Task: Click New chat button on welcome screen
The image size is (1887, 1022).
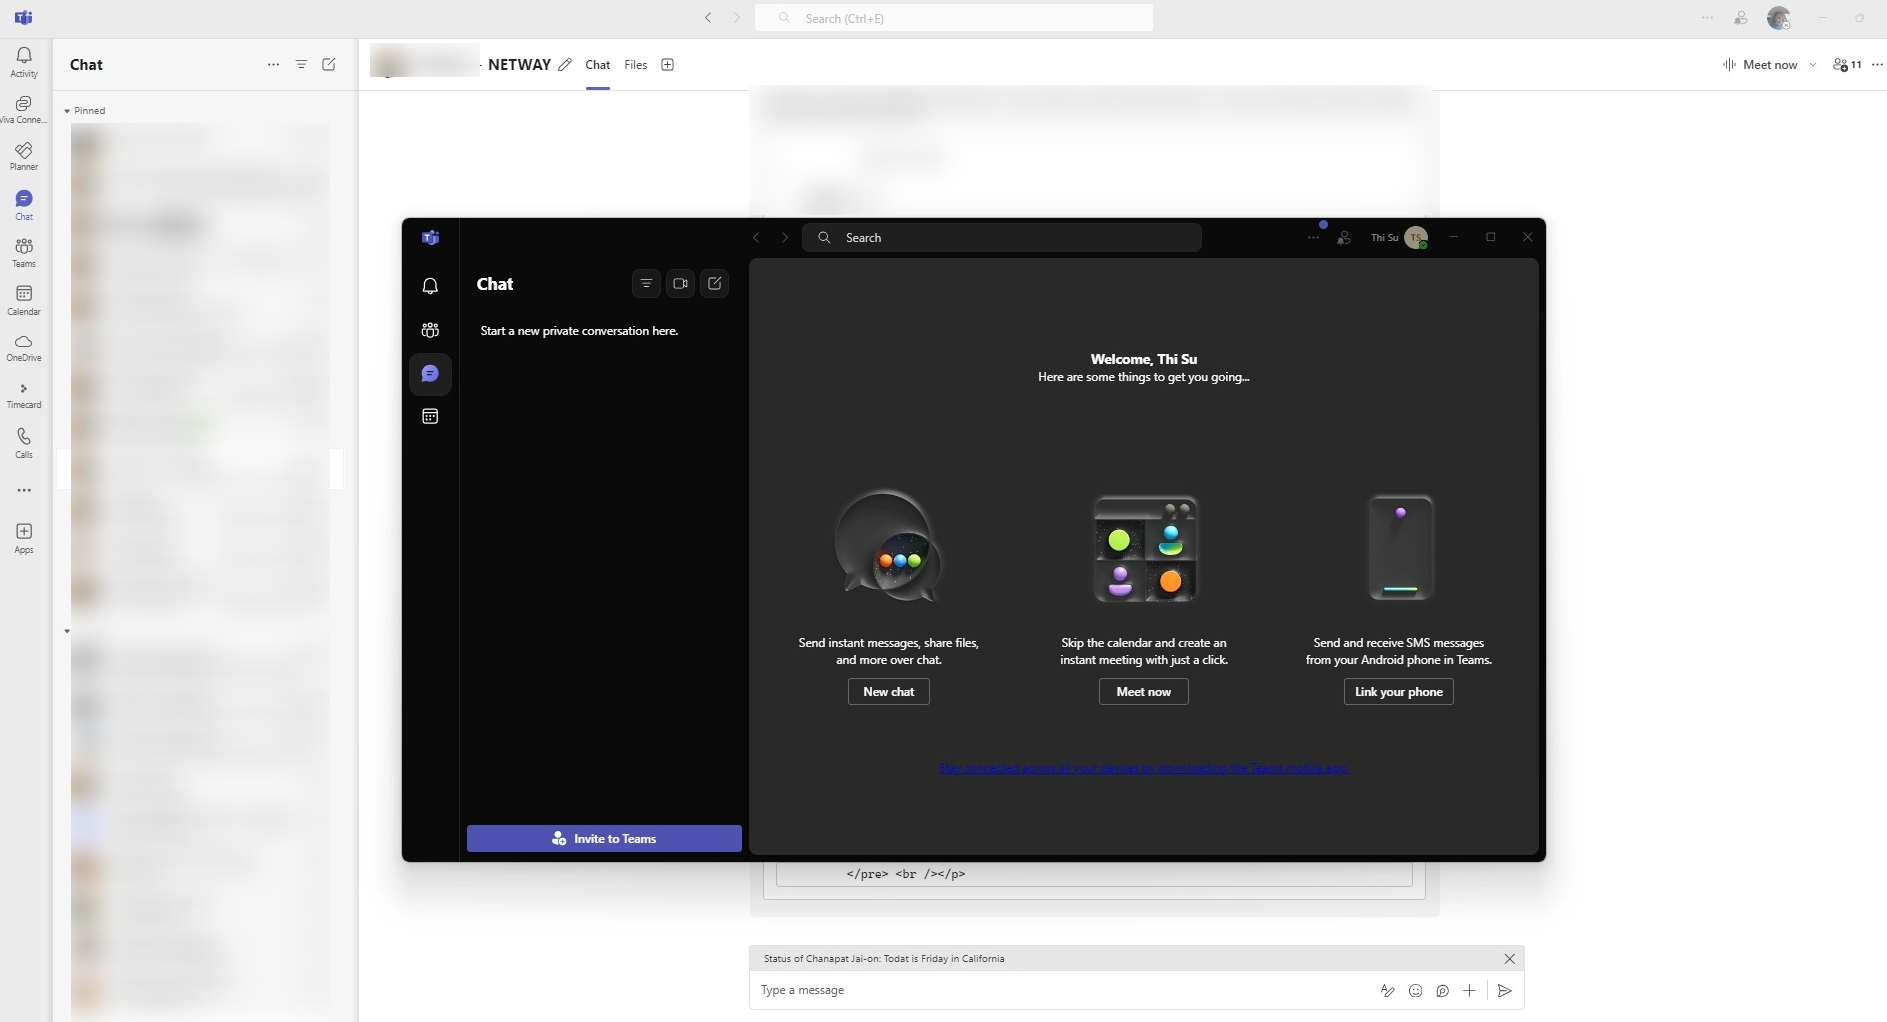Action: pyautogui.click(x=889, y=692)
